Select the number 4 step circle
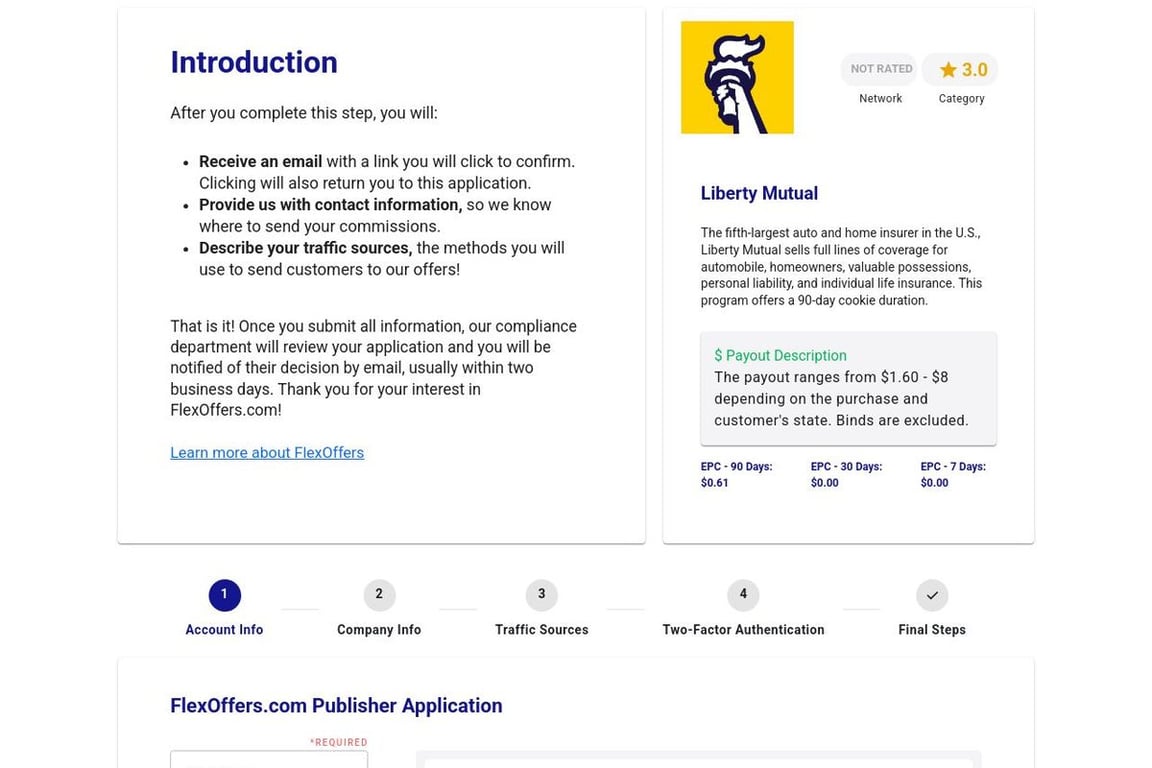The width and height of the screenshot is (1152, 768). click(x=743, y=595)
